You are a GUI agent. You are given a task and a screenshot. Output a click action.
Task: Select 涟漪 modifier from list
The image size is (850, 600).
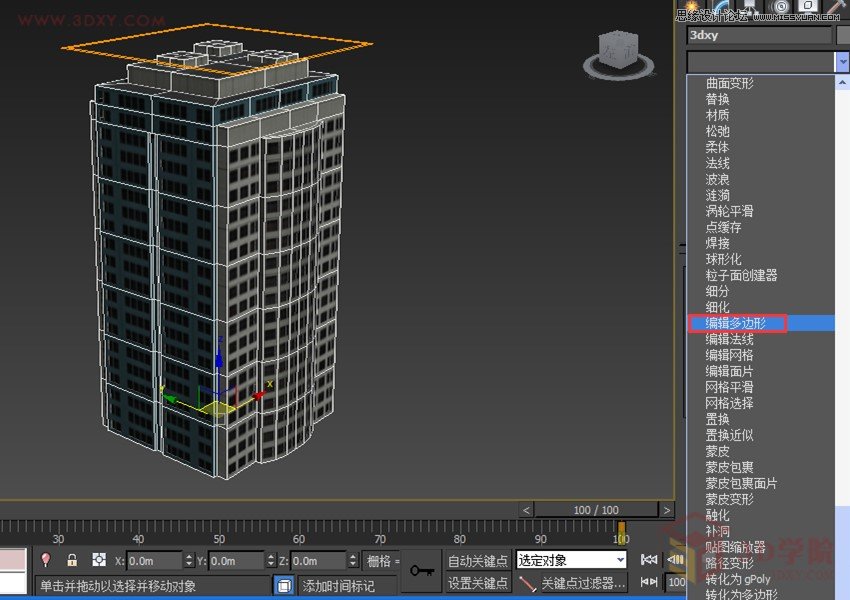tap(717, 195)
